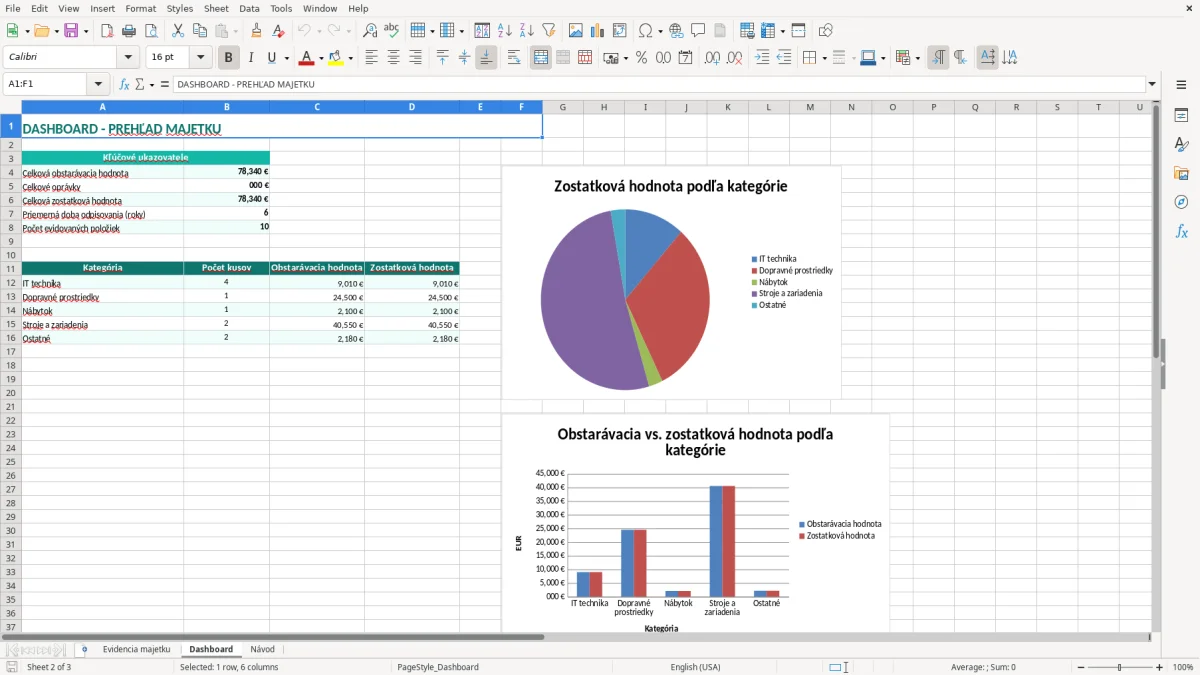
Task: Click the Cut scissors icon
Action: (178, 31)
